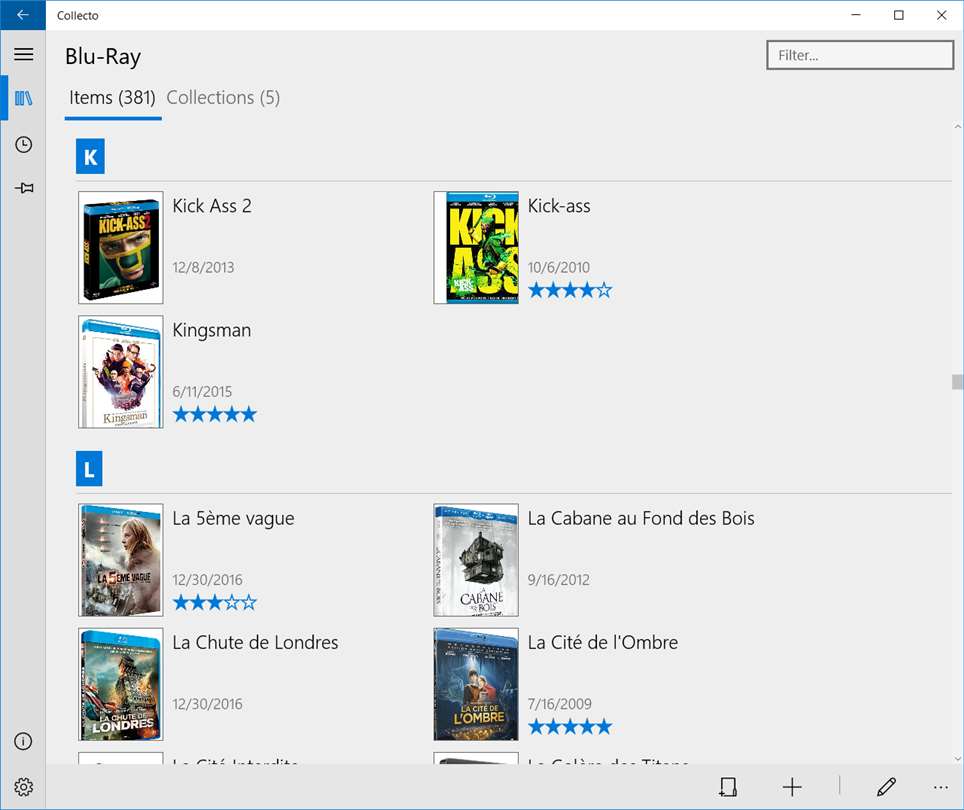Open the library collections sidebar icon

[23, 98]
